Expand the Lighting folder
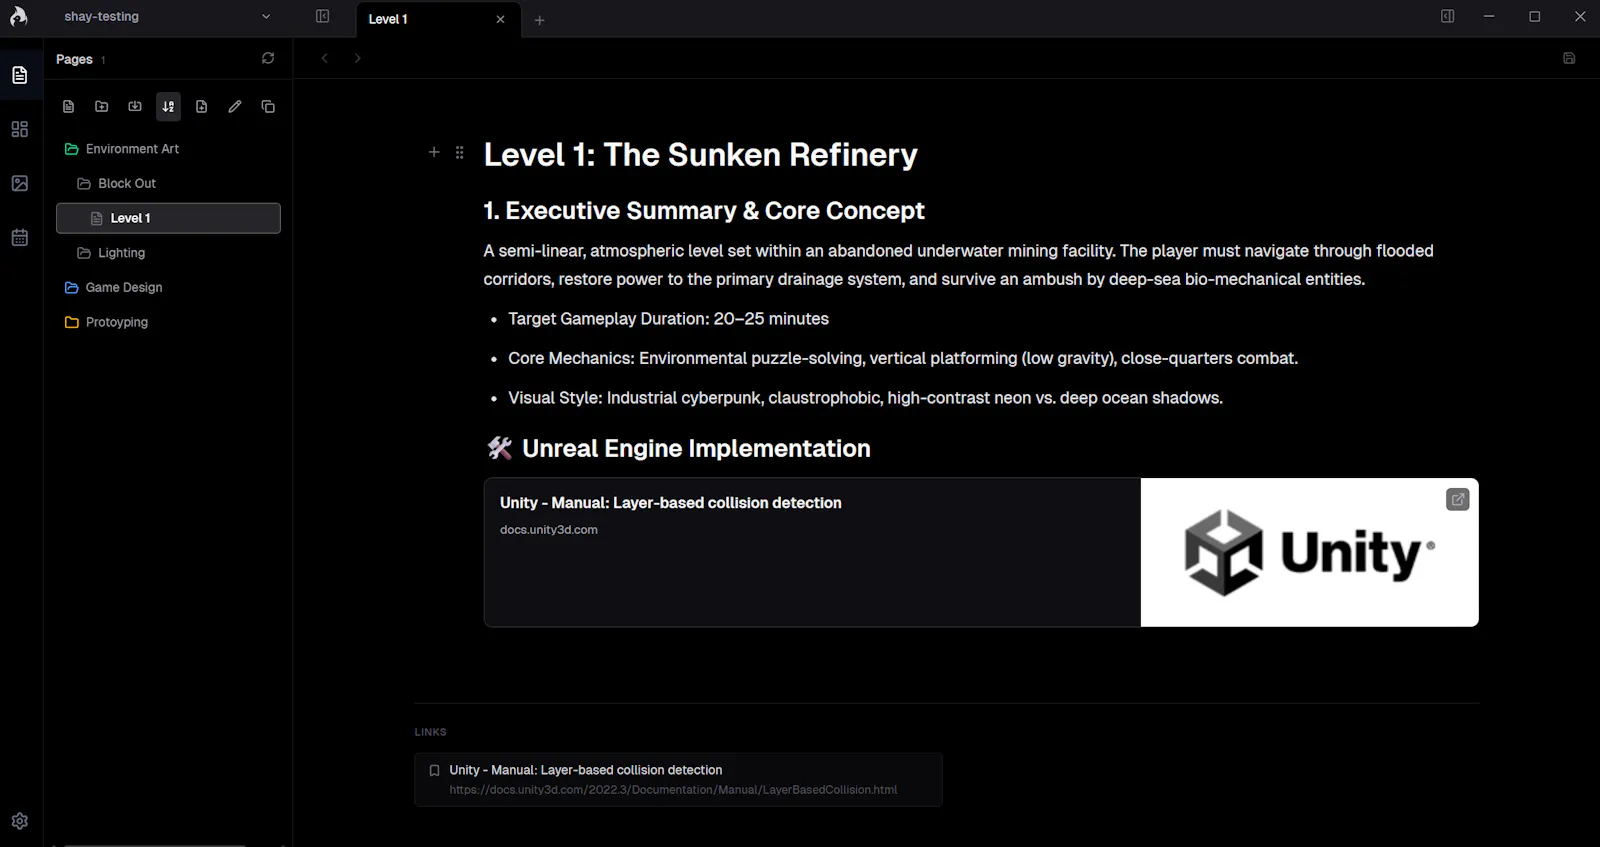Viewport: 1600px width, 847px height. [168, 253]
